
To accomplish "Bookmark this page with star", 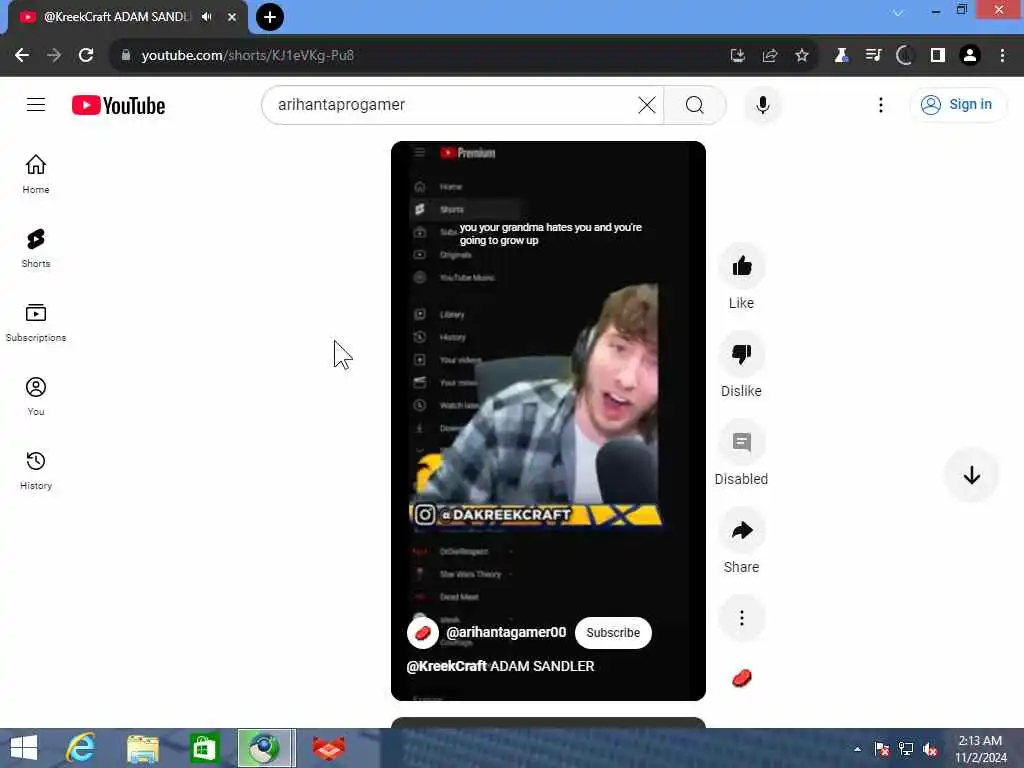I will [x=801, y=56].
